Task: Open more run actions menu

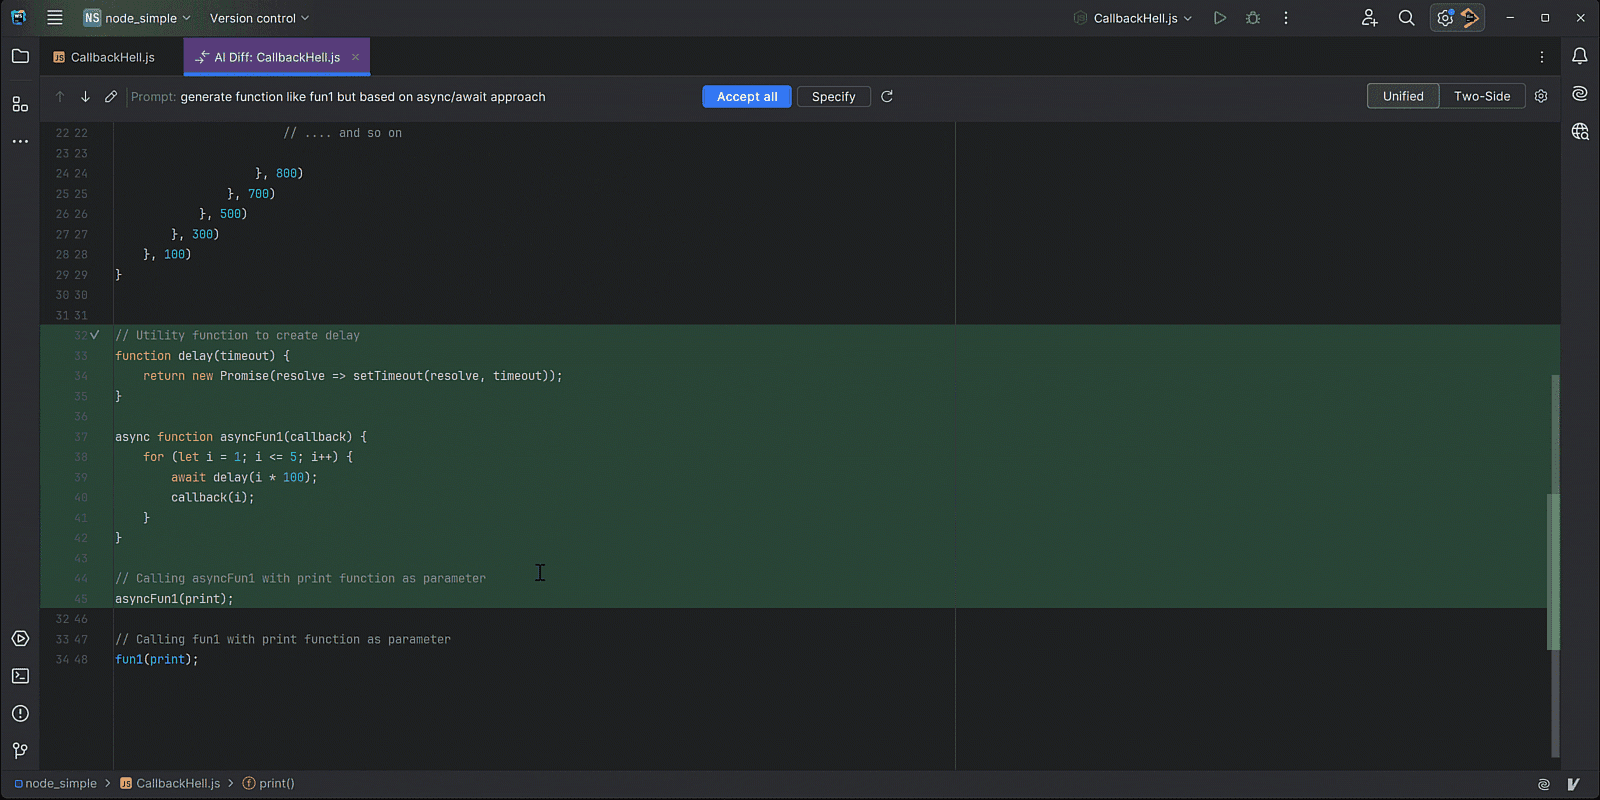Action: [1286, 18]
